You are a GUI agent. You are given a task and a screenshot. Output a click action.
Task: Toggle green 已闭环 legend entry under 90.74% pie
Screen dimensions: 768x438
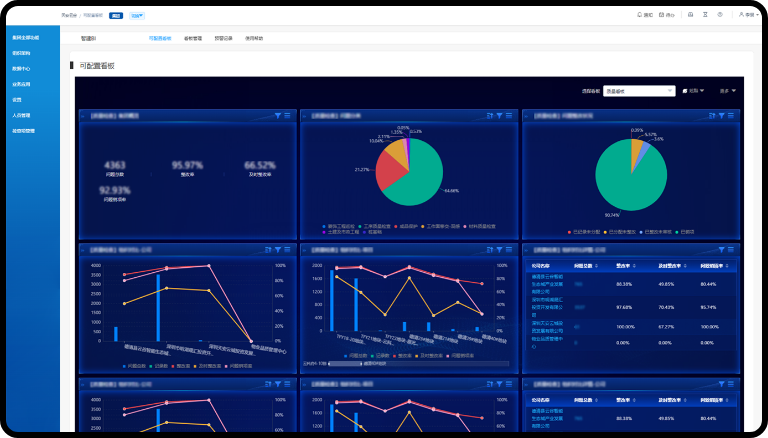point(685,232)
